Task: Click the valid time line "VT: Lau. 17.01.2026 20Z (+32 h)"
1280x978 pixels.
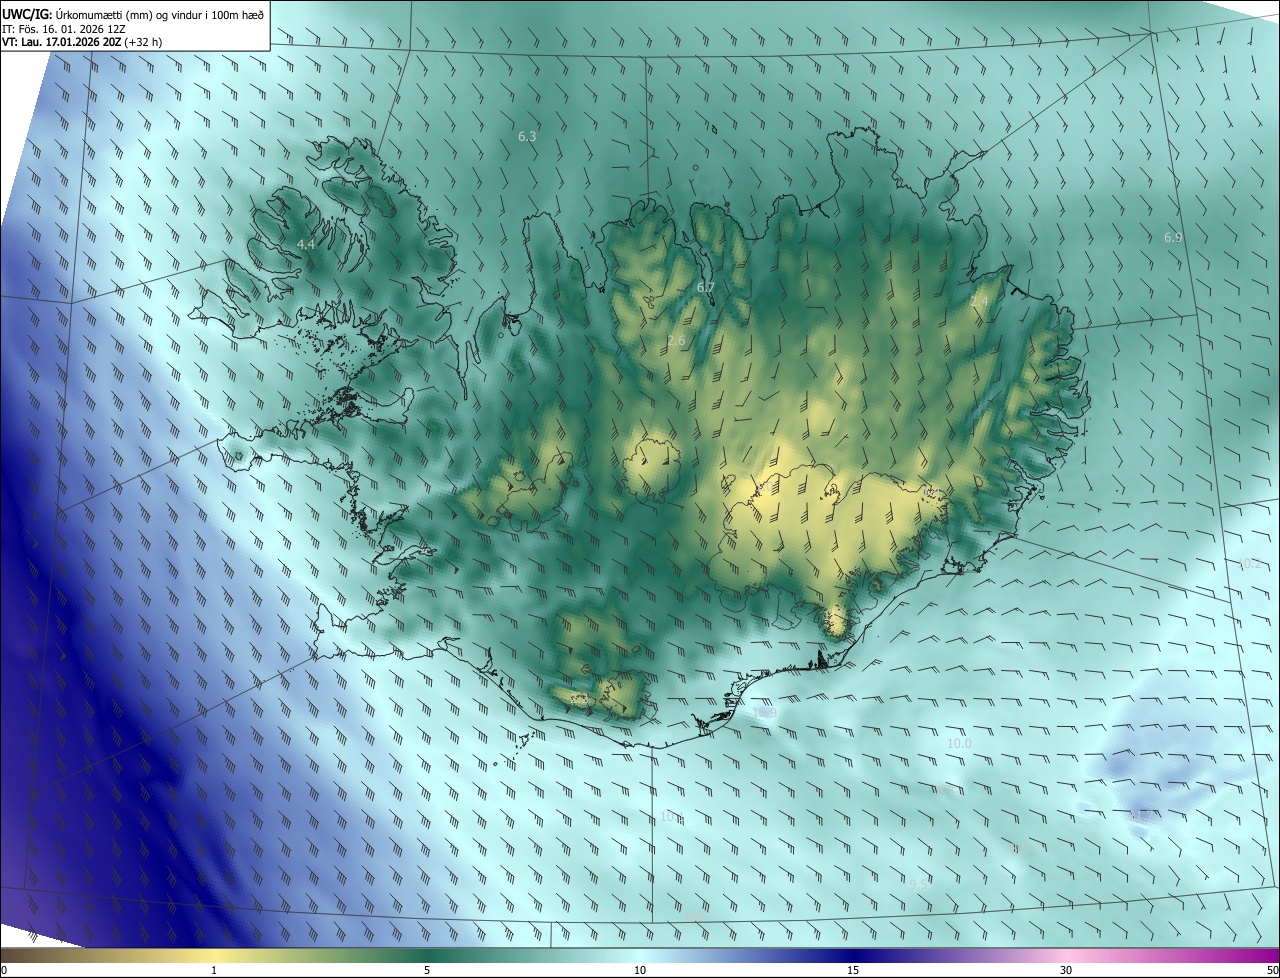Action: click(x=82, y=42)
